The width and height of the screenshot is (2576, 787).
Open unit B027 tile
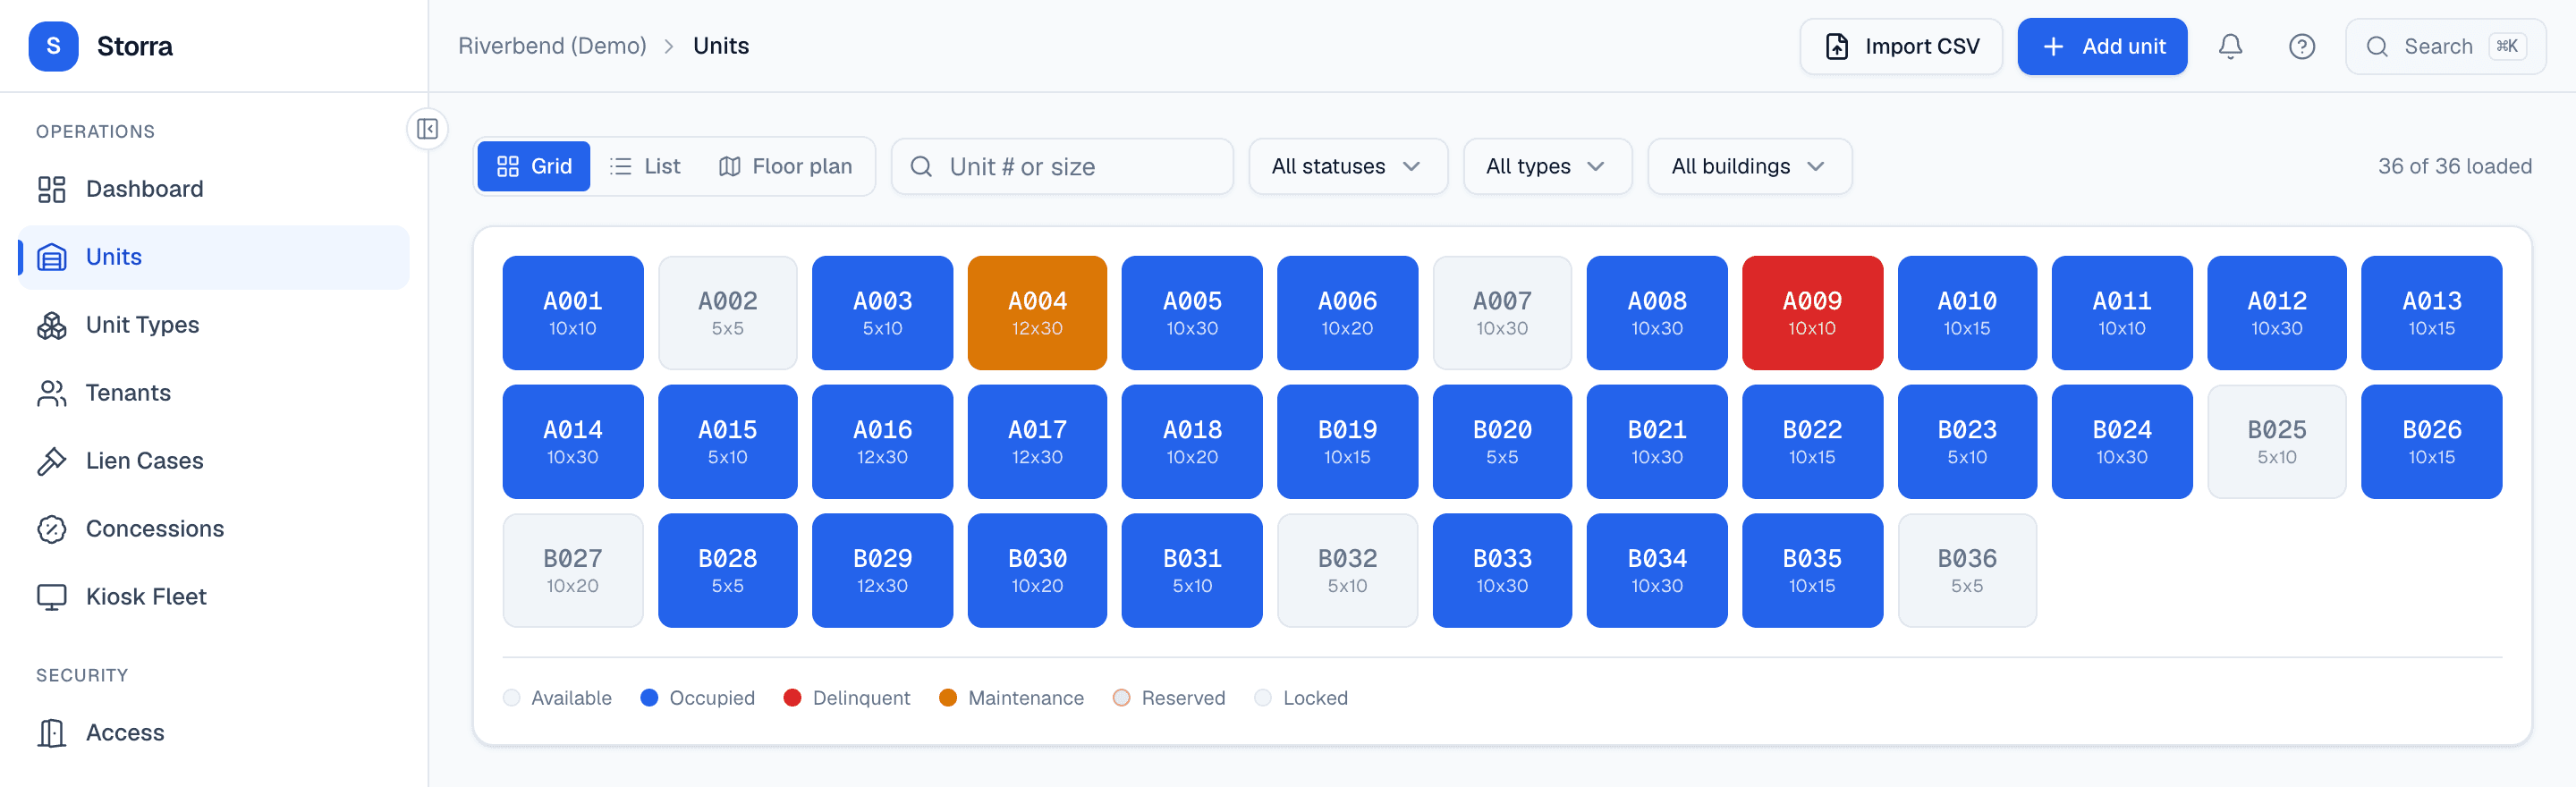point(573,571)
